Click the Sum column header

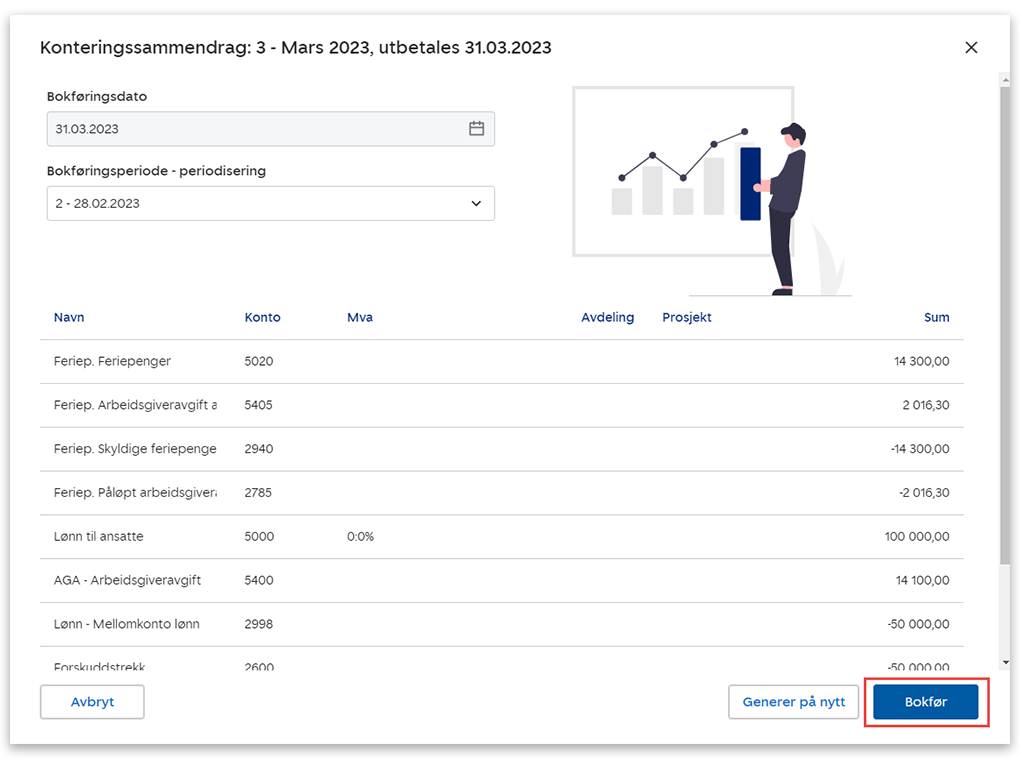pyautogui.click(x=936, y=317)
